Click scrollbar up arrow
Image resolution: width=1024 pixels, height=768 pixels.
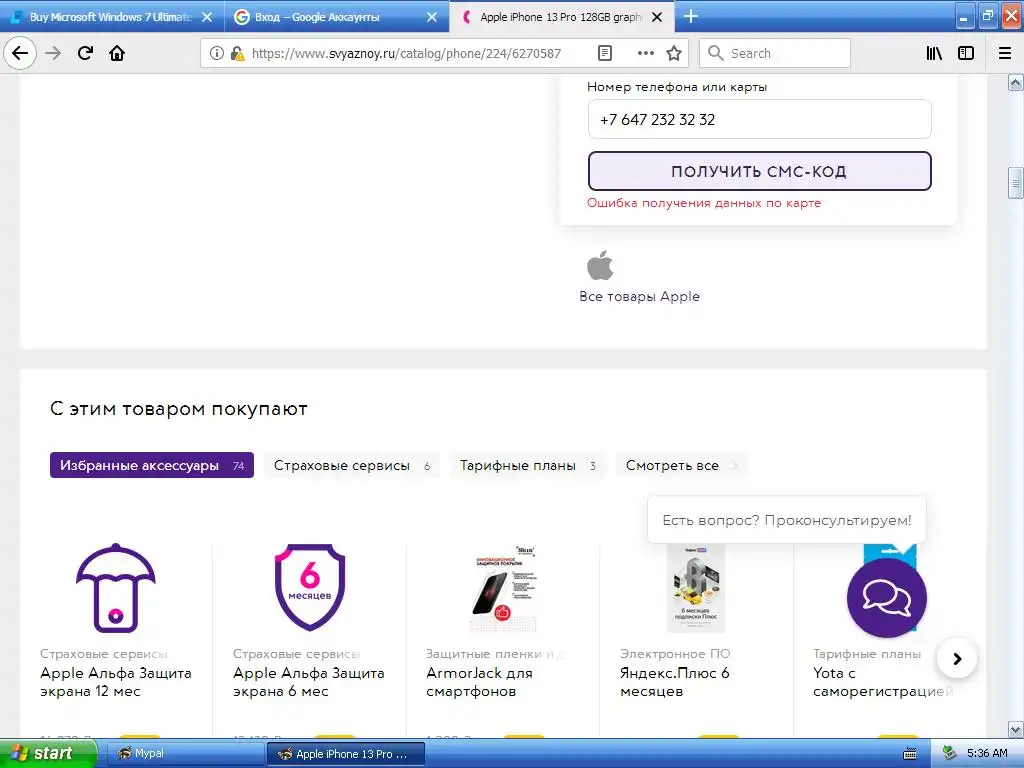[1016, 82]
